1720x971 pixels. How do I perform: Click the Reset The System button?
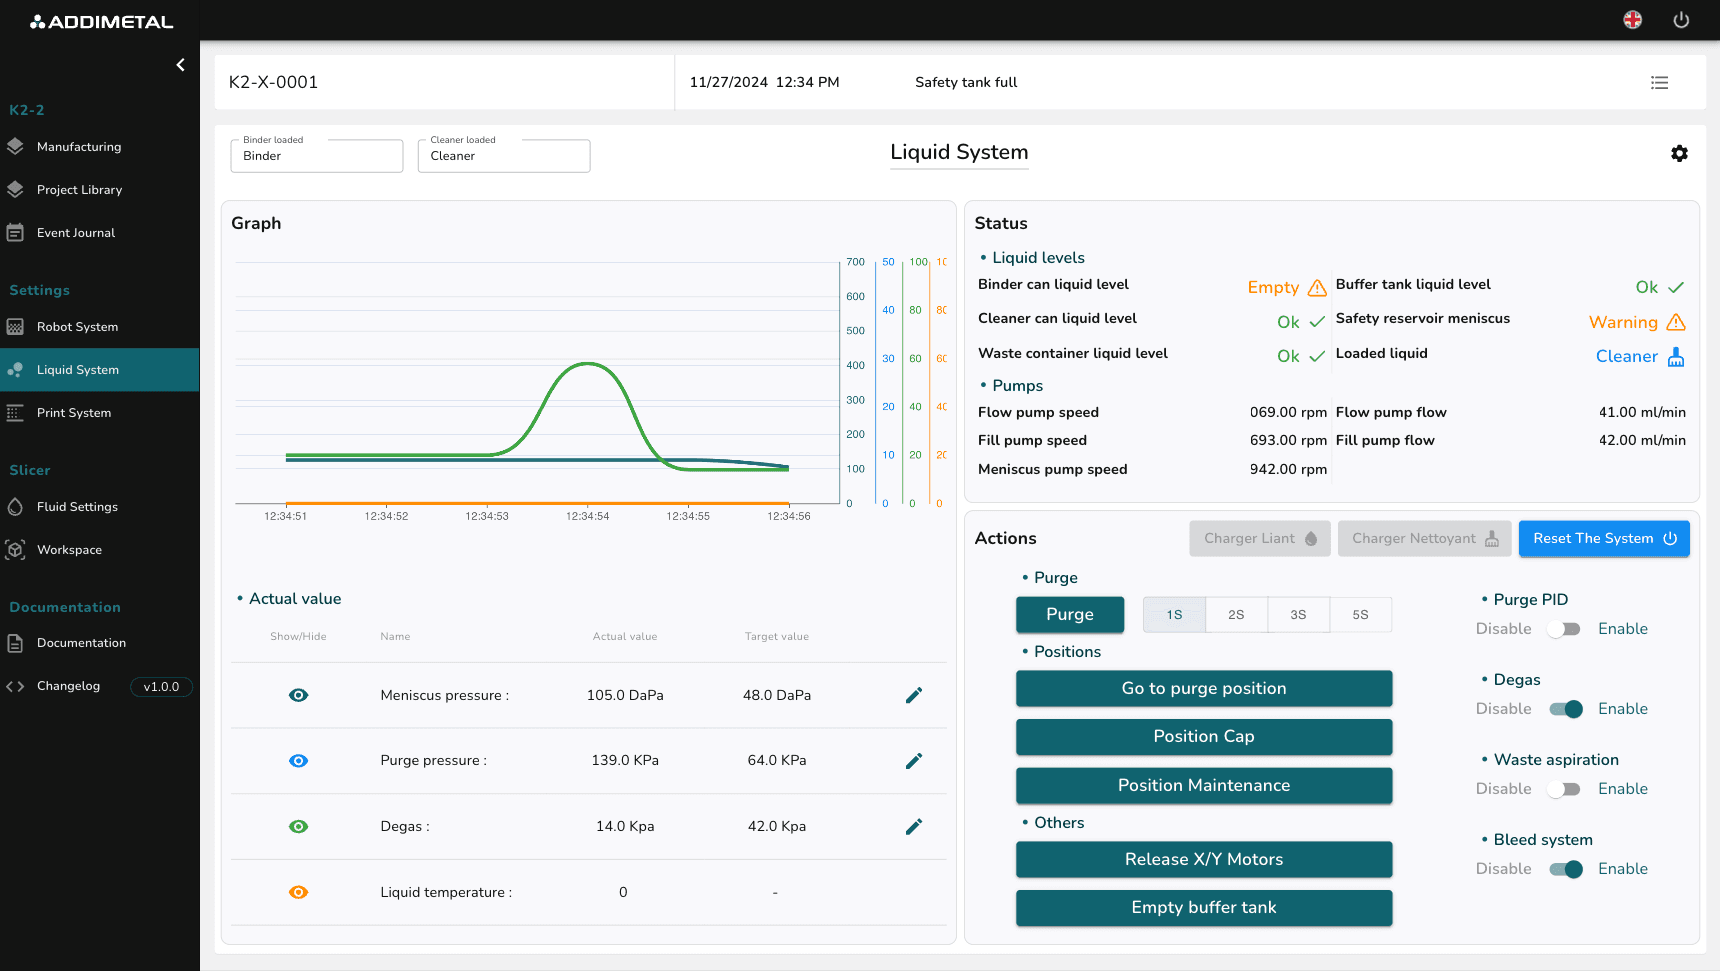click(1604, 538)
